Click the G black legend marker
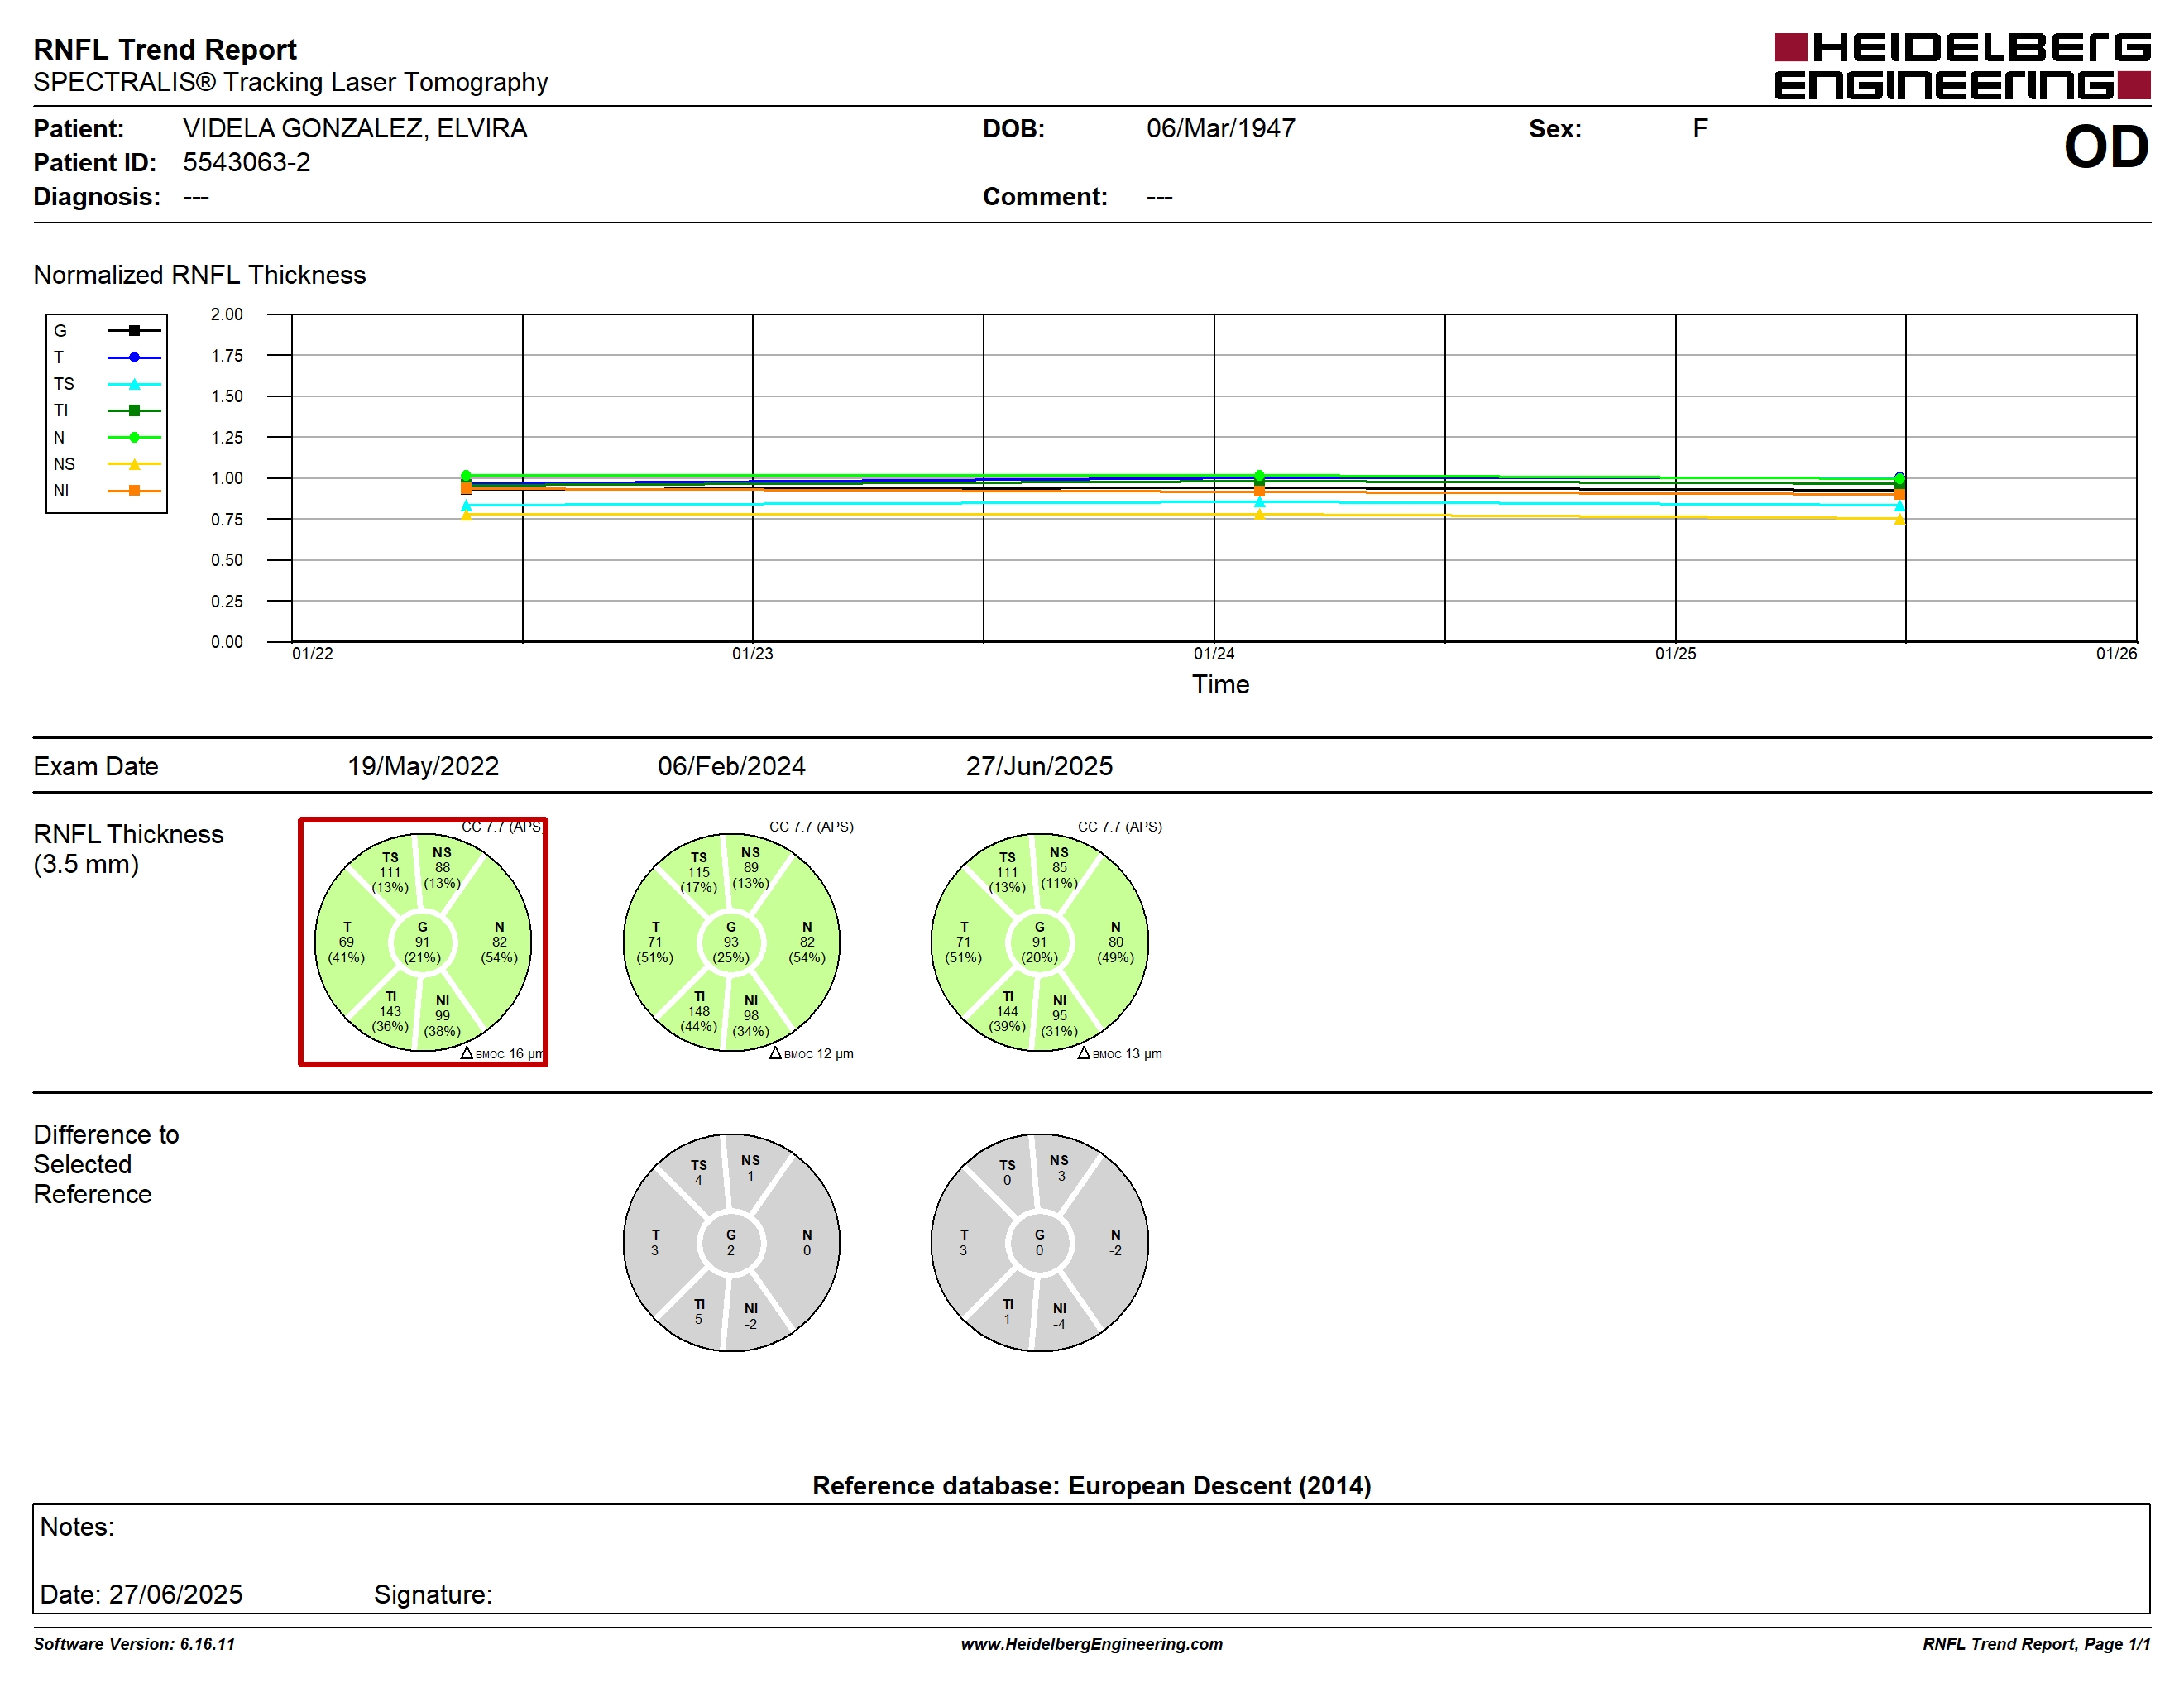The height and width of the screenshot is (1688, 2184). 134,330
